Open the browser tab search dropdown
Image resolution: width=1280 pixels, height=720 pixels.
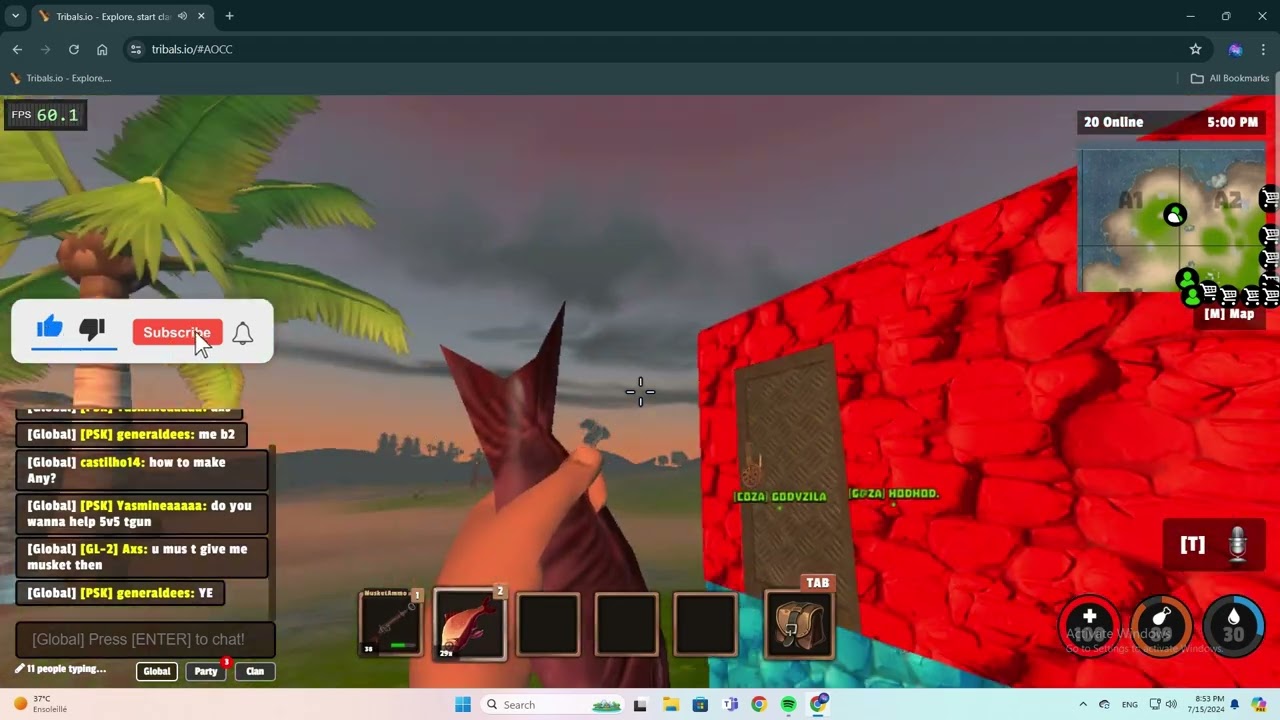click(15, 16)
